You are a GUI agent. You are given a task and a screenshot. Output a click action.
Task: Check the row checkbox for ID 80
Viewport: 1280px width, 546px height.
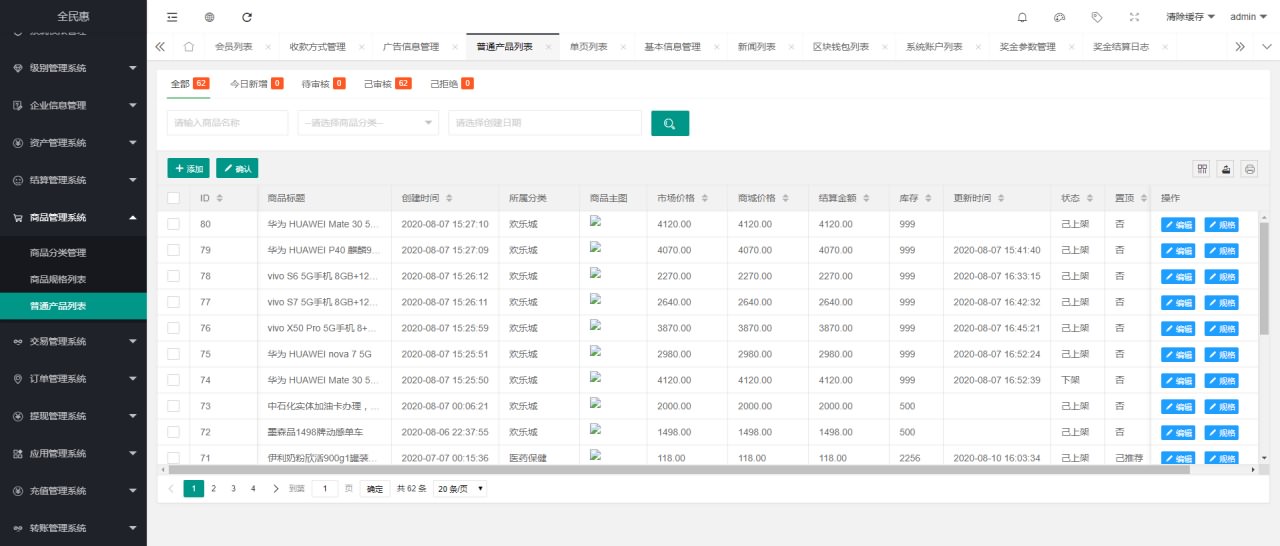click(174, 224)
